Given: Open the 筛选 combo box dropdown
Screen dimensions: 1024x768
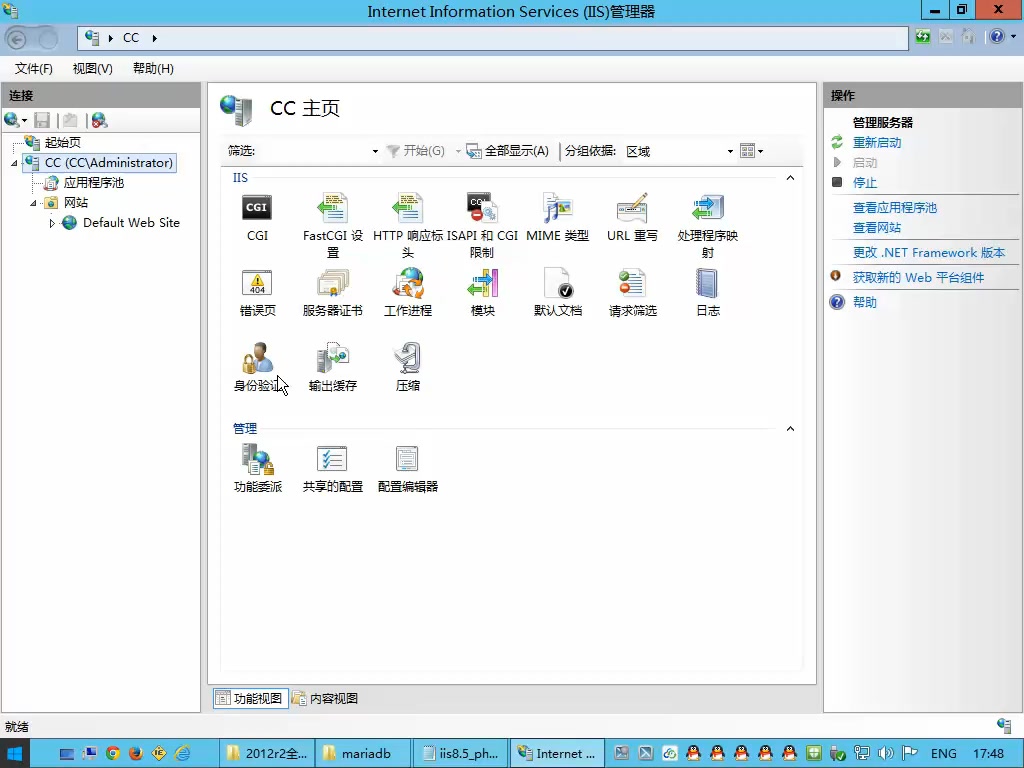Looking at the screenshot, I should coord(375,152).
